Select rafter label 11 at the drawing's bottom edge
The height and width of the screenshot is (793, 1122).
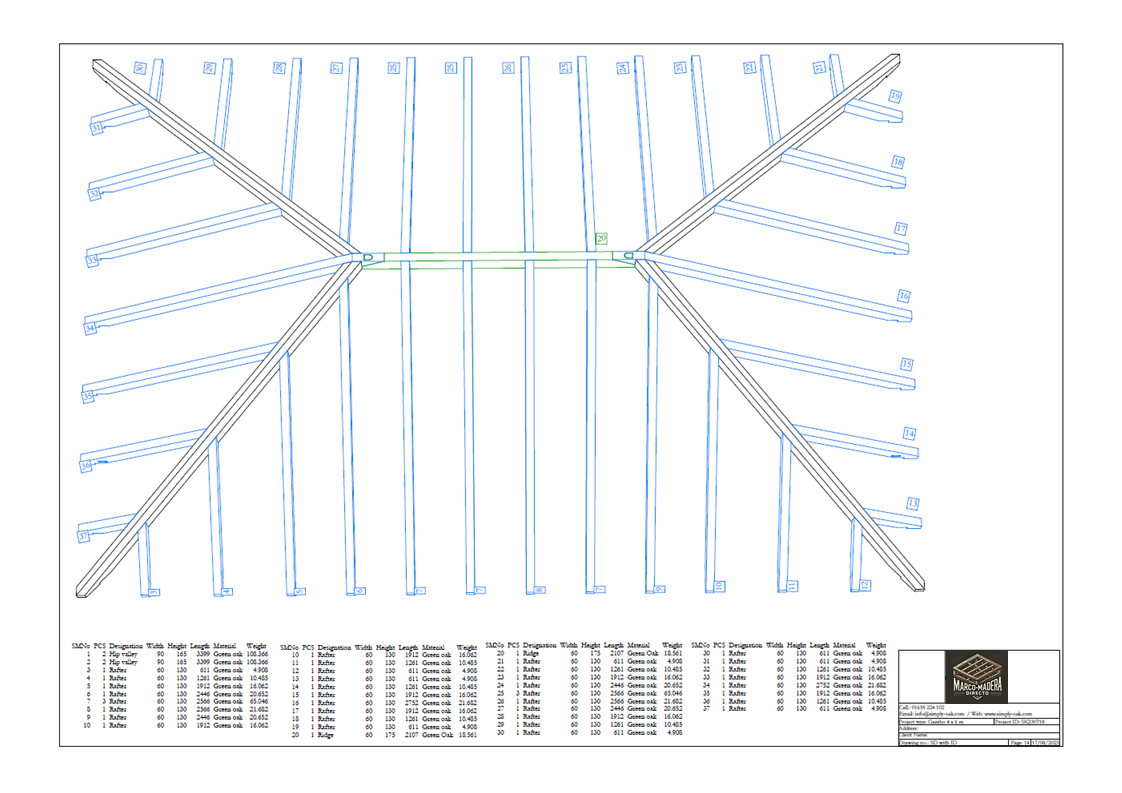(x=792, y=585)
